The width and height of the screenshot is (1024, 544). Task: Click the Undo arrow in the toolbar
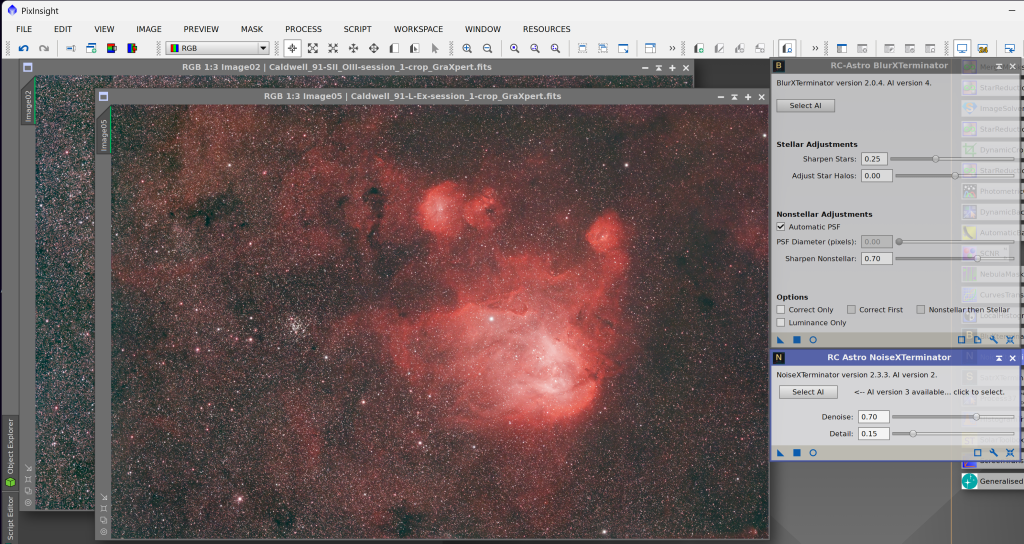tap(23, 48)
